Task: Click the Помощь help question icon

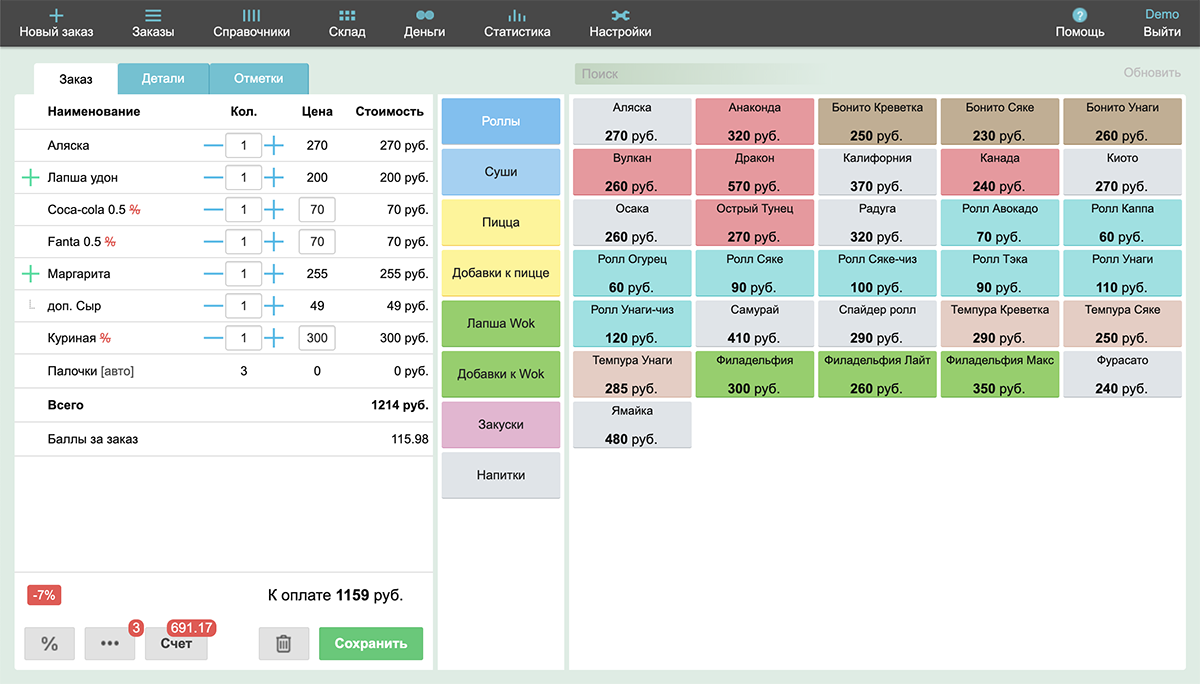Action: 1080,15
